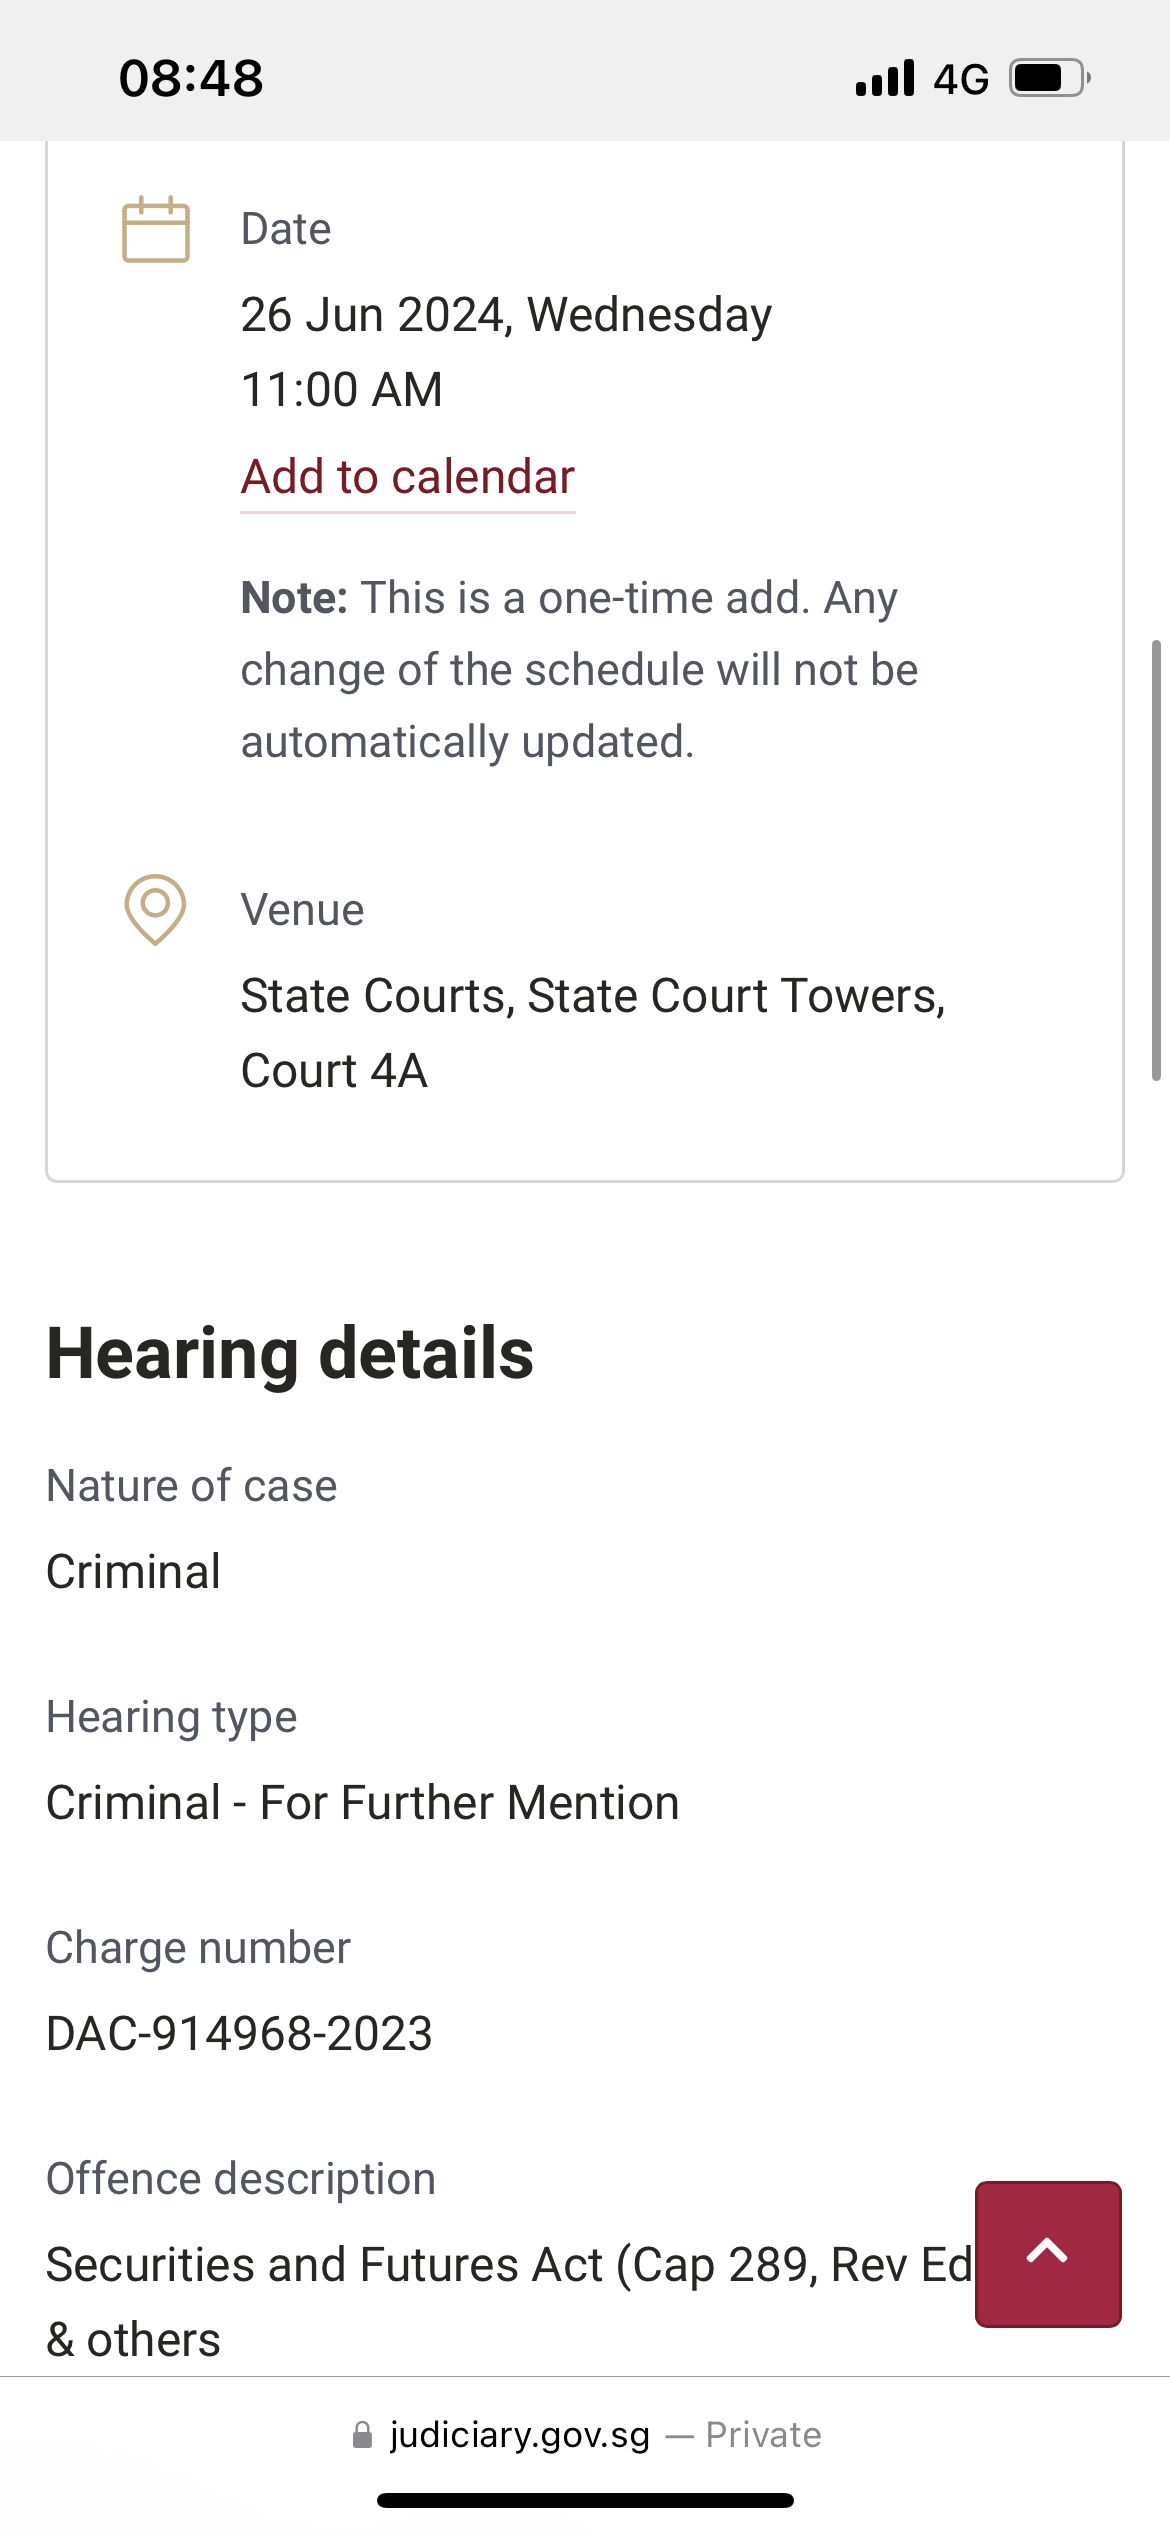
Task: Select charge number DAC-914968-2023 text
Action: click(240, 2033)
